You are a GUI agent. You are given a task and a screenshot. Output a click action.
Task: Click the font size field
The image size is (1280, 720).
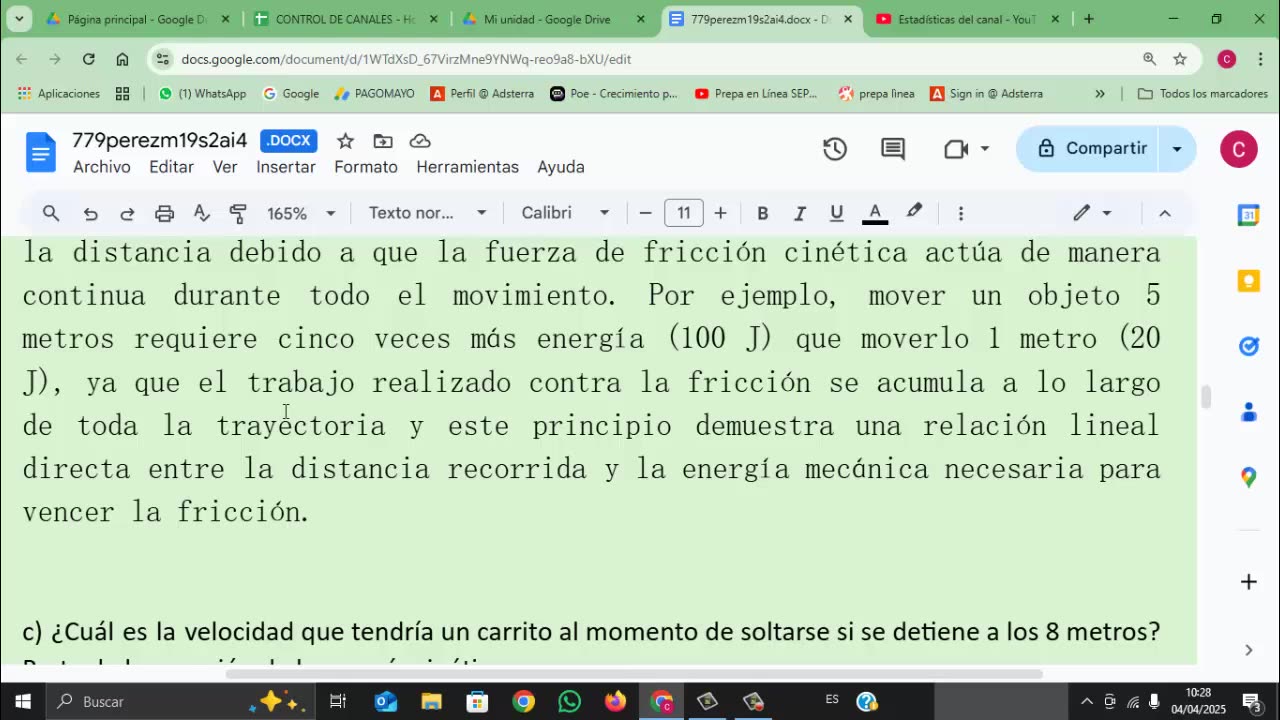pos(684,213)
